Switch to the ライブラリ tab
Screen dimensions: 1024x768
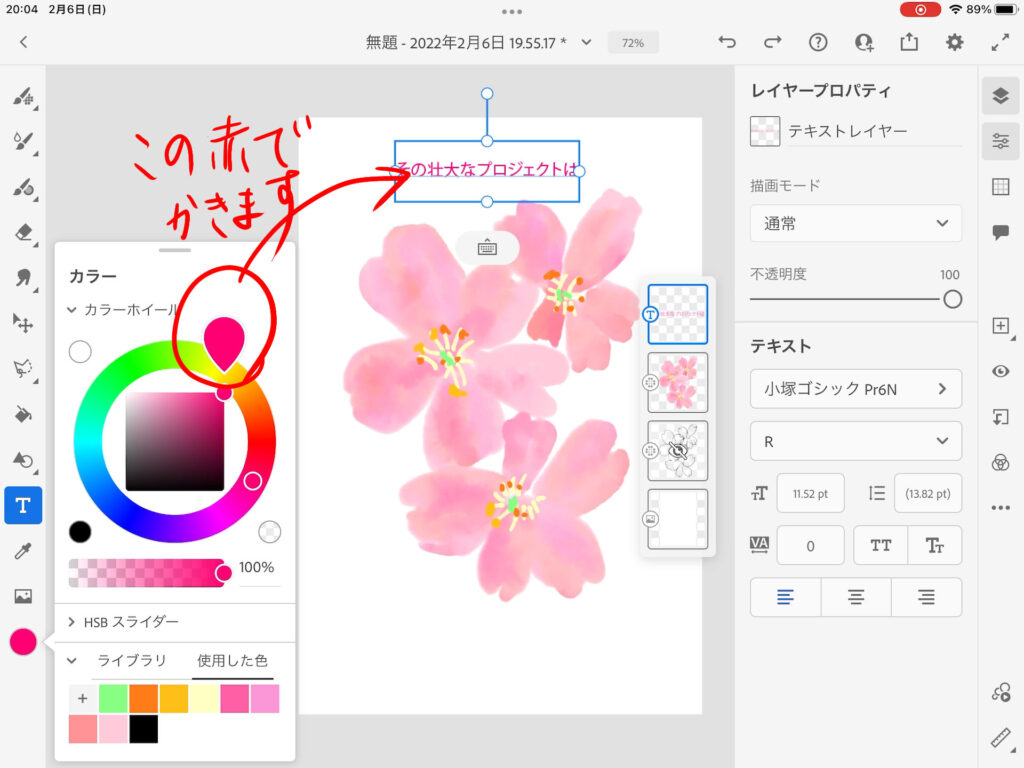point(130,661)
